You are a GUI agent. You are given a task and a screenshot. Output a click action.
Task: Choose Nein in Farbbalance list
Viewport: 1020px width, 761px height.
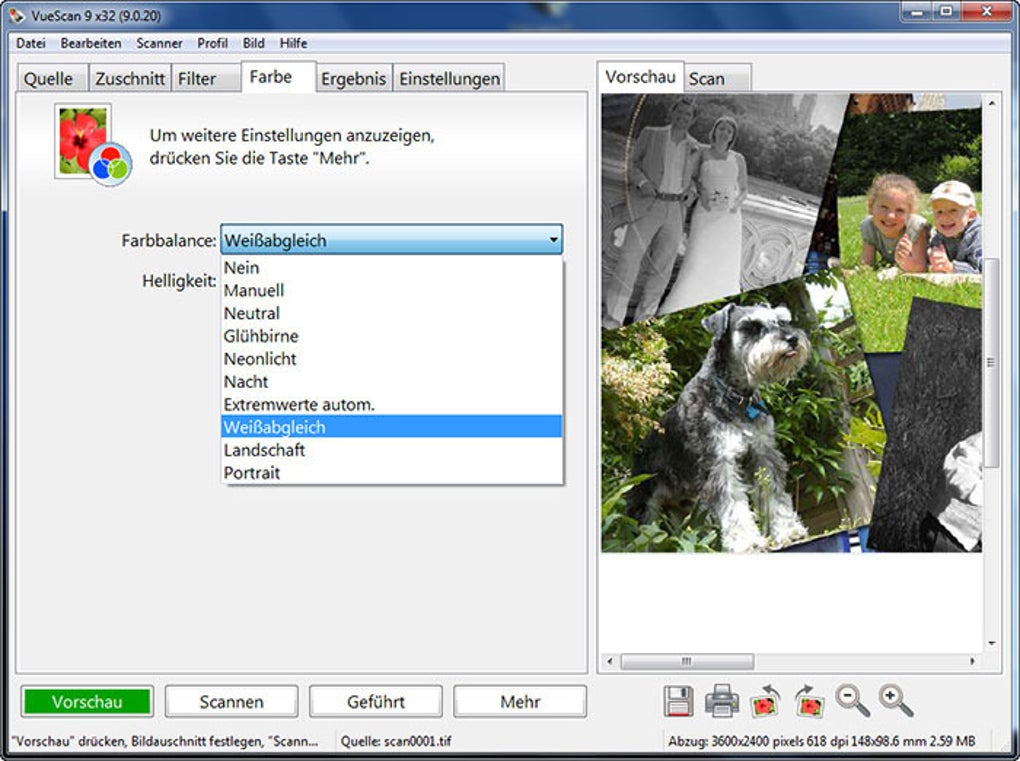click(x=392, y=267)
